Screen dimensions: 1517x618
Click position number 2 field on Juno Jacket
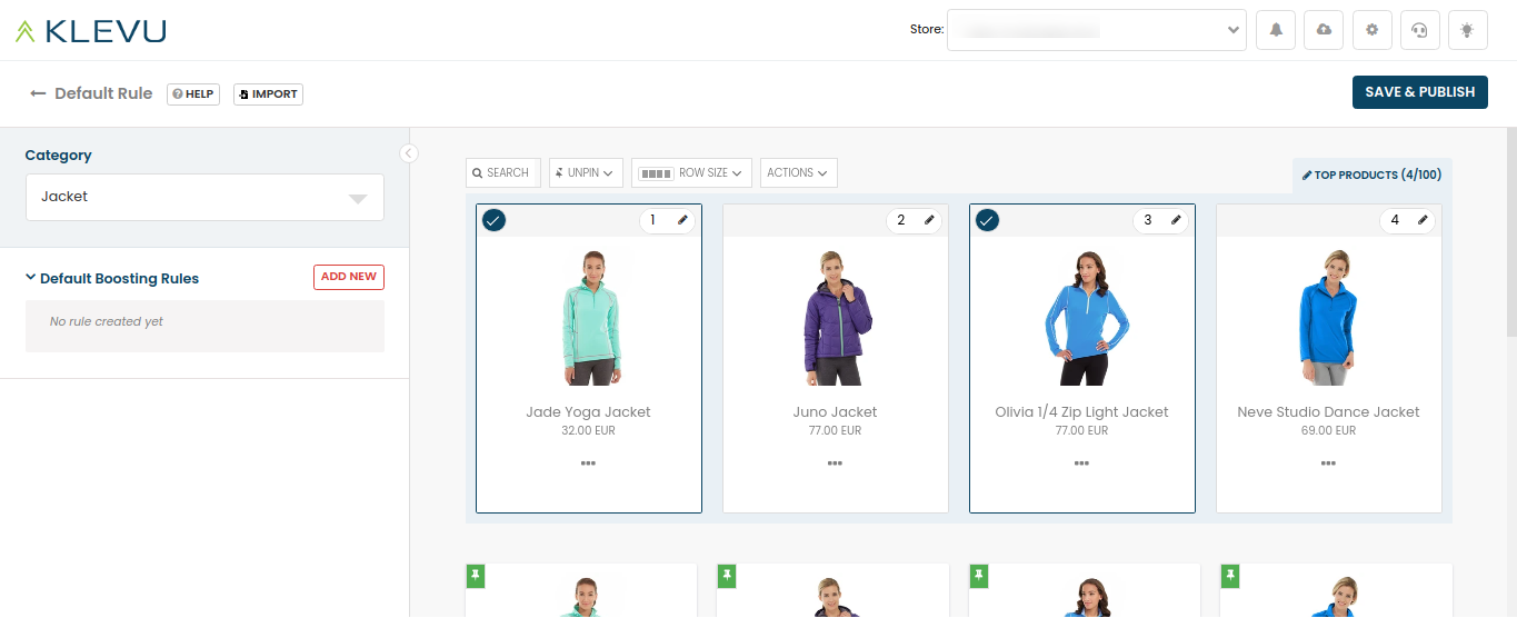tap(900, 220)
